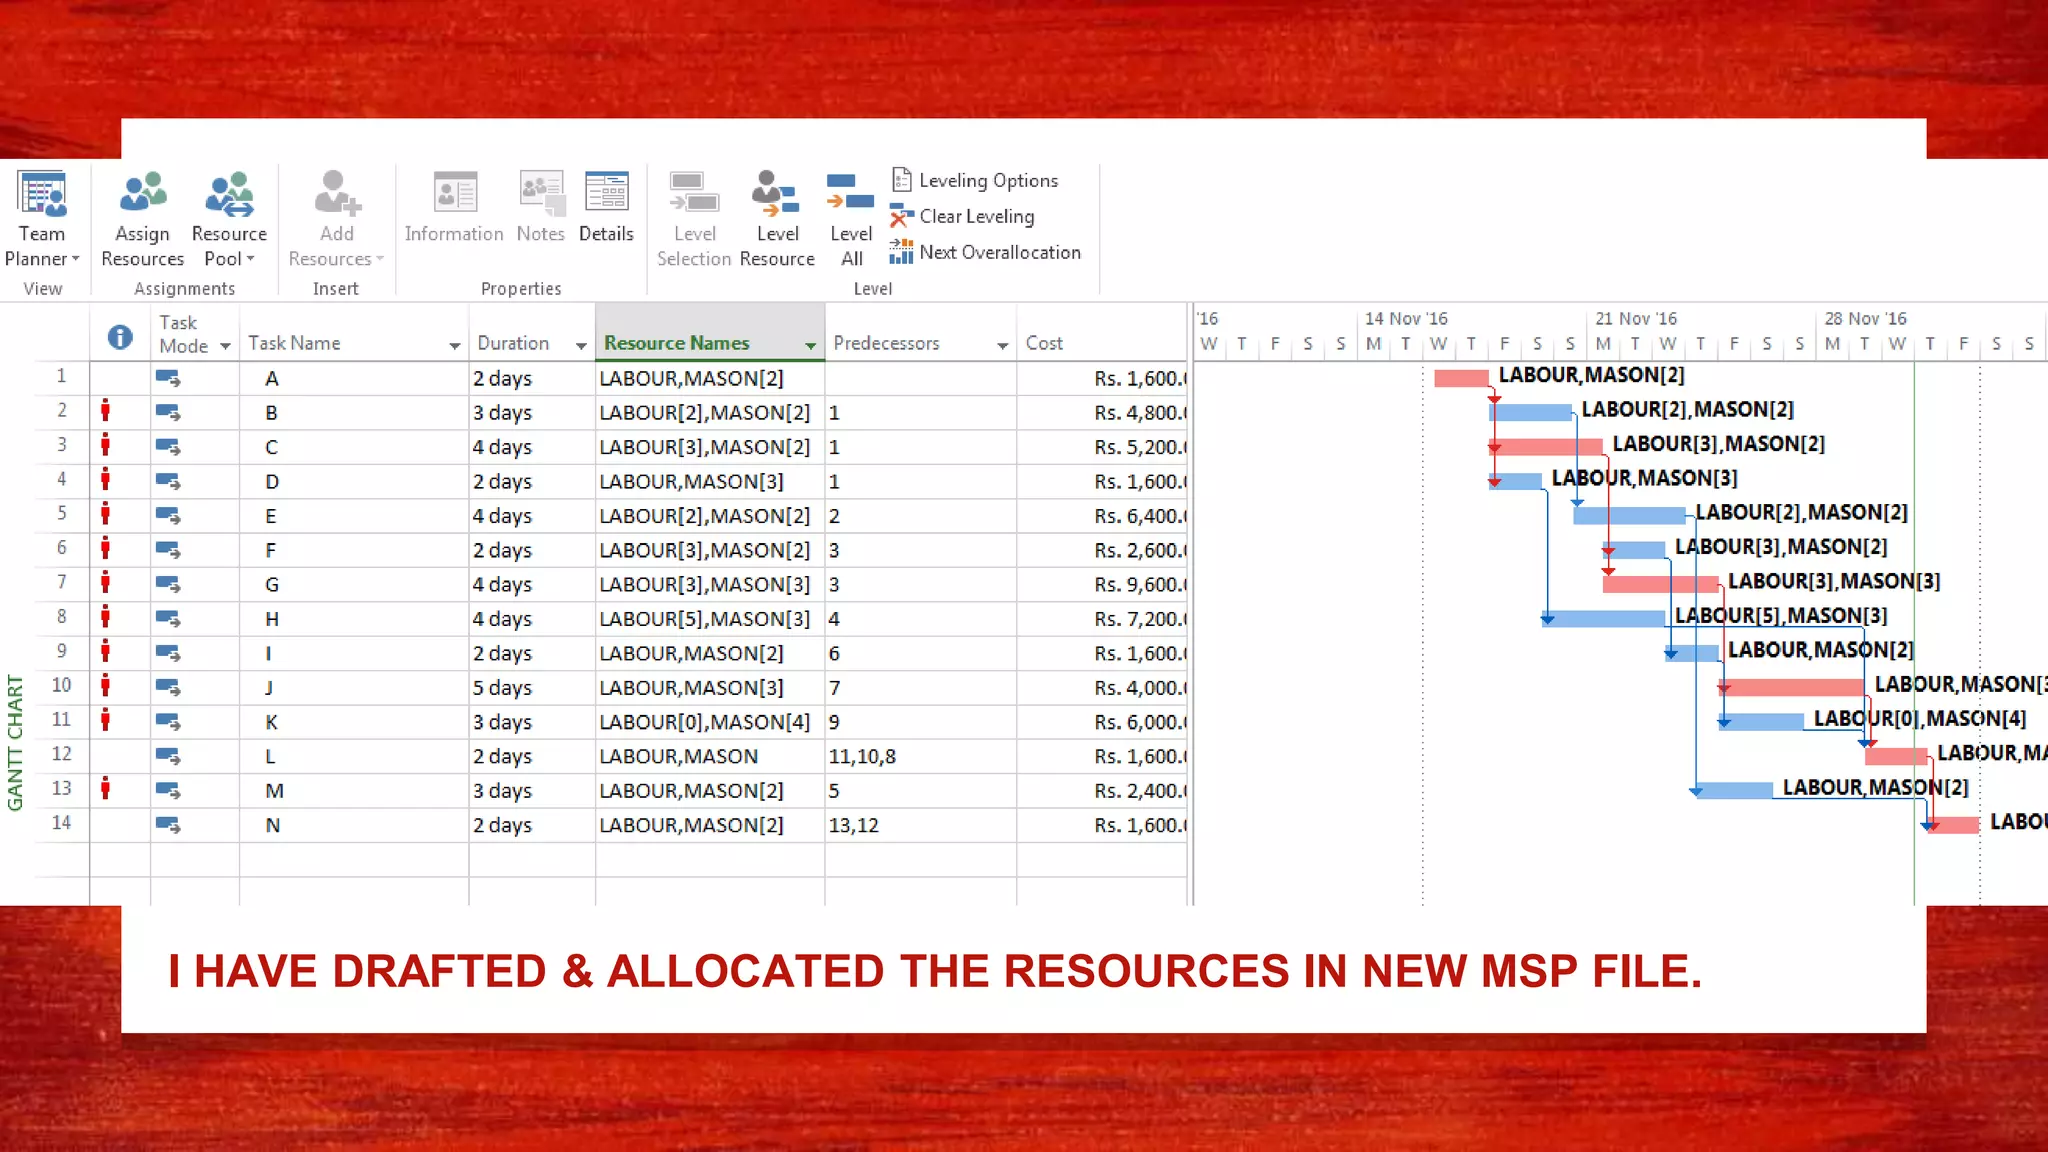Click the Assign Resources icon

(x=143, y=193)
